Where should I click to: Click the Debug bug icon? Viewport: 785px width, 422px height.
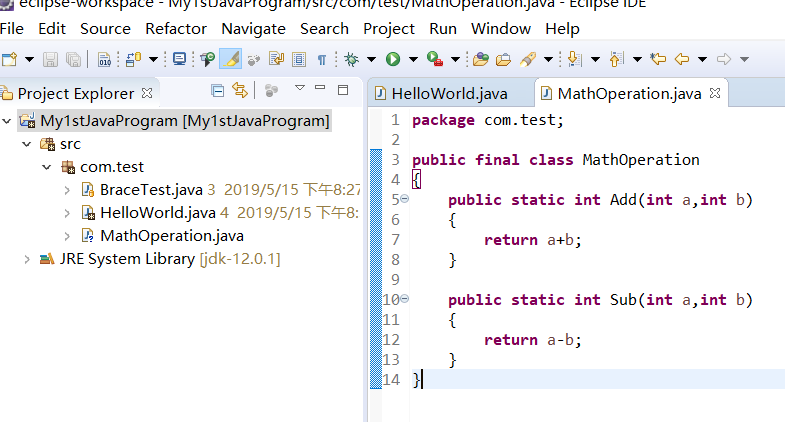click(351, 59)
